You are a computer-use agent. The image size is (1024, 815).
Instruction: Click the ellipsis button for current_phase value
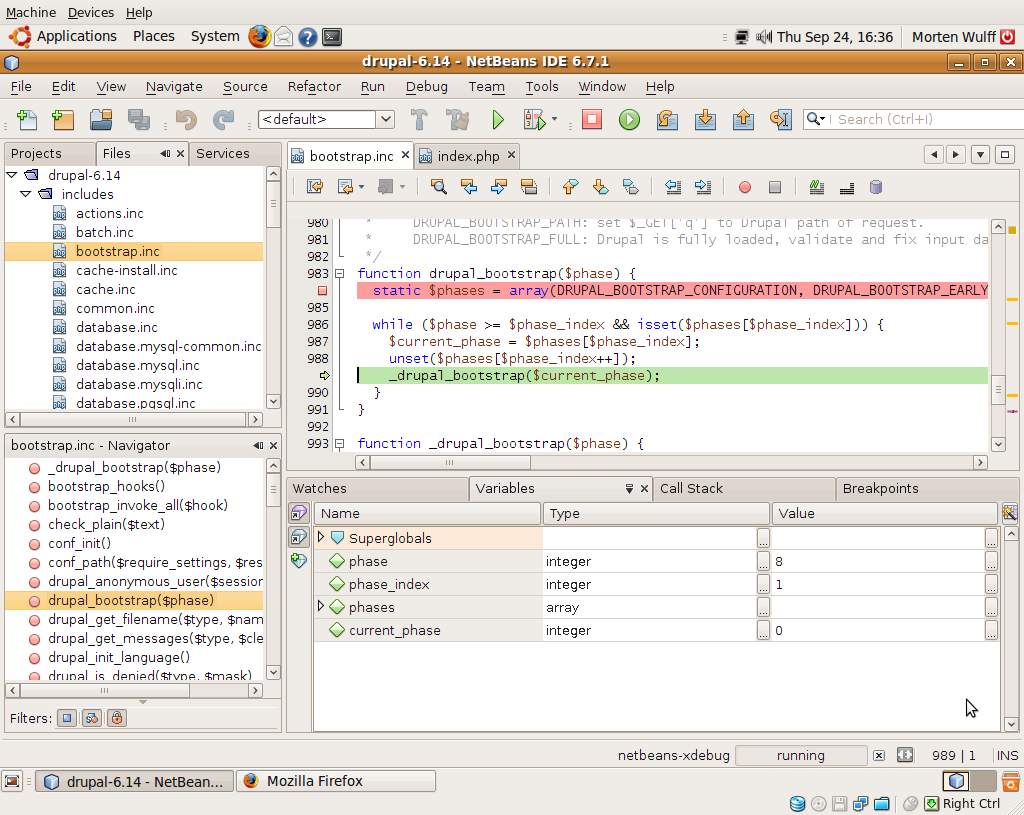click(x=991, y=630)
